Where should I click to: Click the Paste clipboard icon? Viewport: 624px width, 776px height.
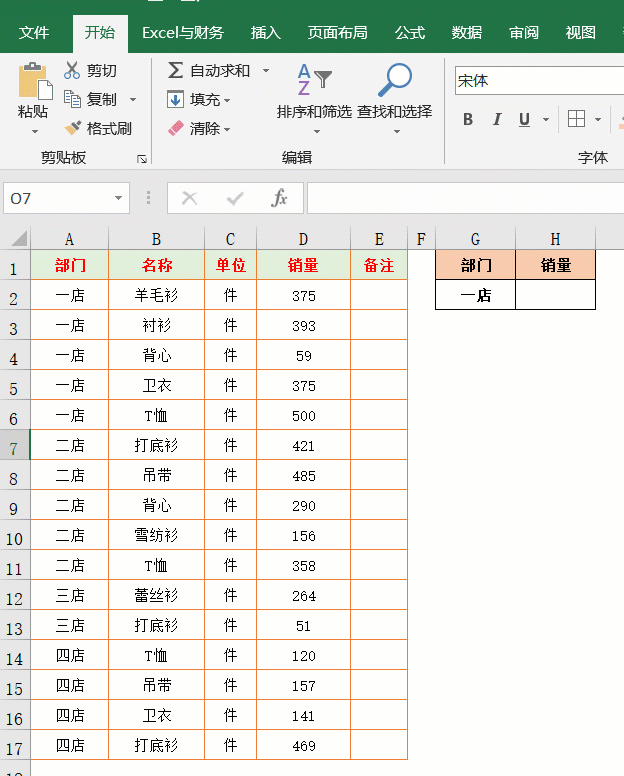[34, 81]
